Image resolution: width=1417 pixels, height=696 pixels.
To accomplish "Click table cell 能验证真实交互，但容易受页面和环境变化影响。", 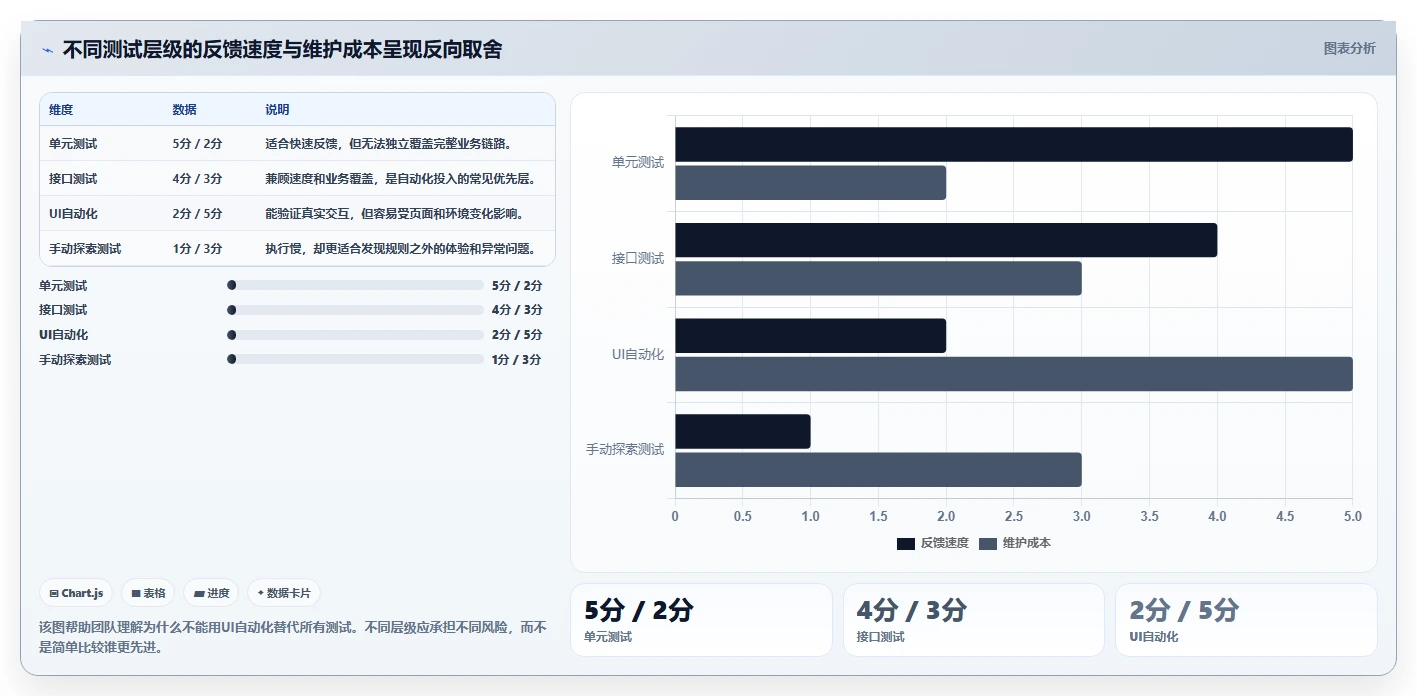I will click(395, 214).
